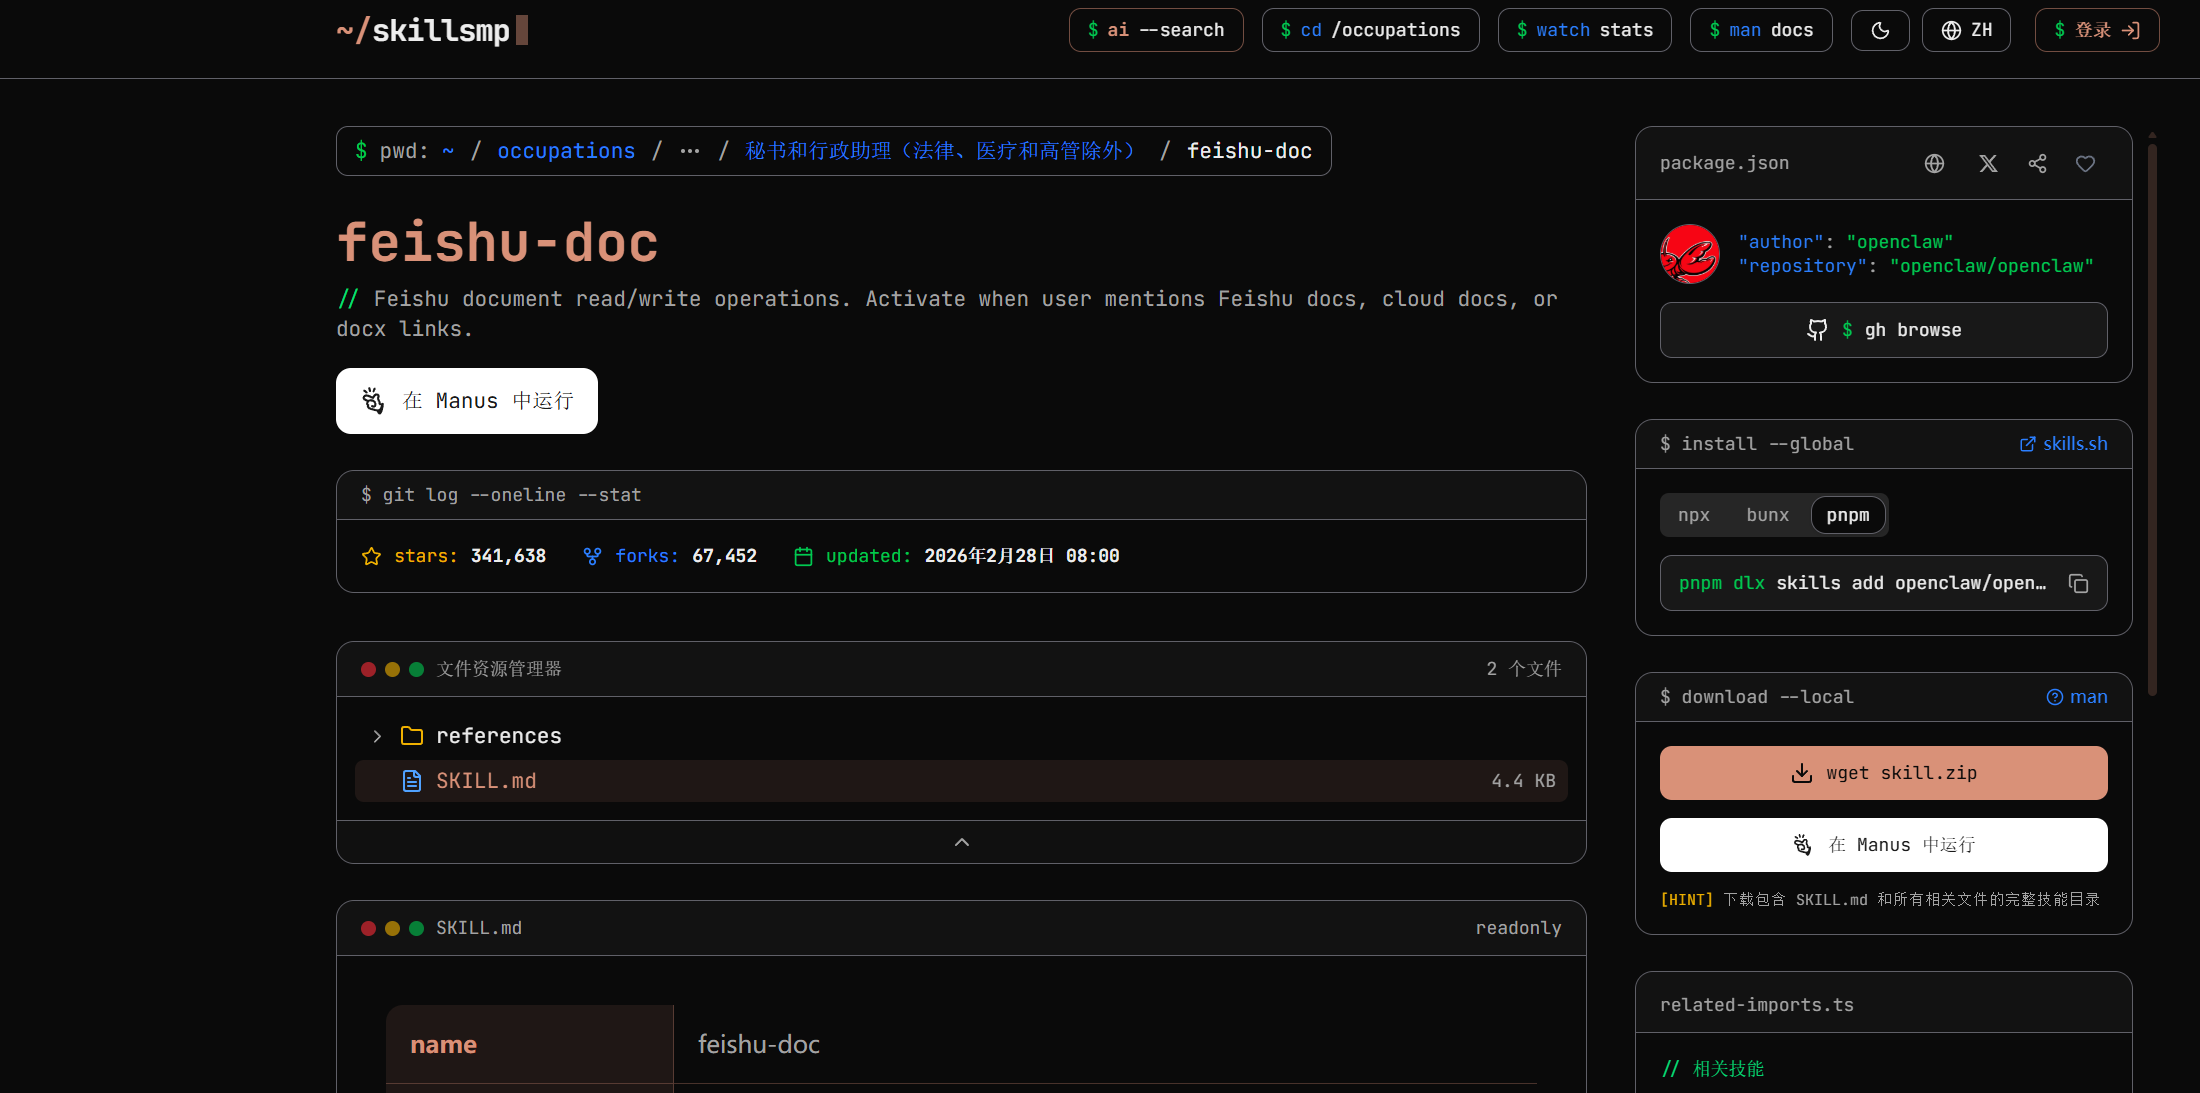Click the globe website icon in package.json
Viewport: 2200px width, 1093px height.
pos(1934,163)
